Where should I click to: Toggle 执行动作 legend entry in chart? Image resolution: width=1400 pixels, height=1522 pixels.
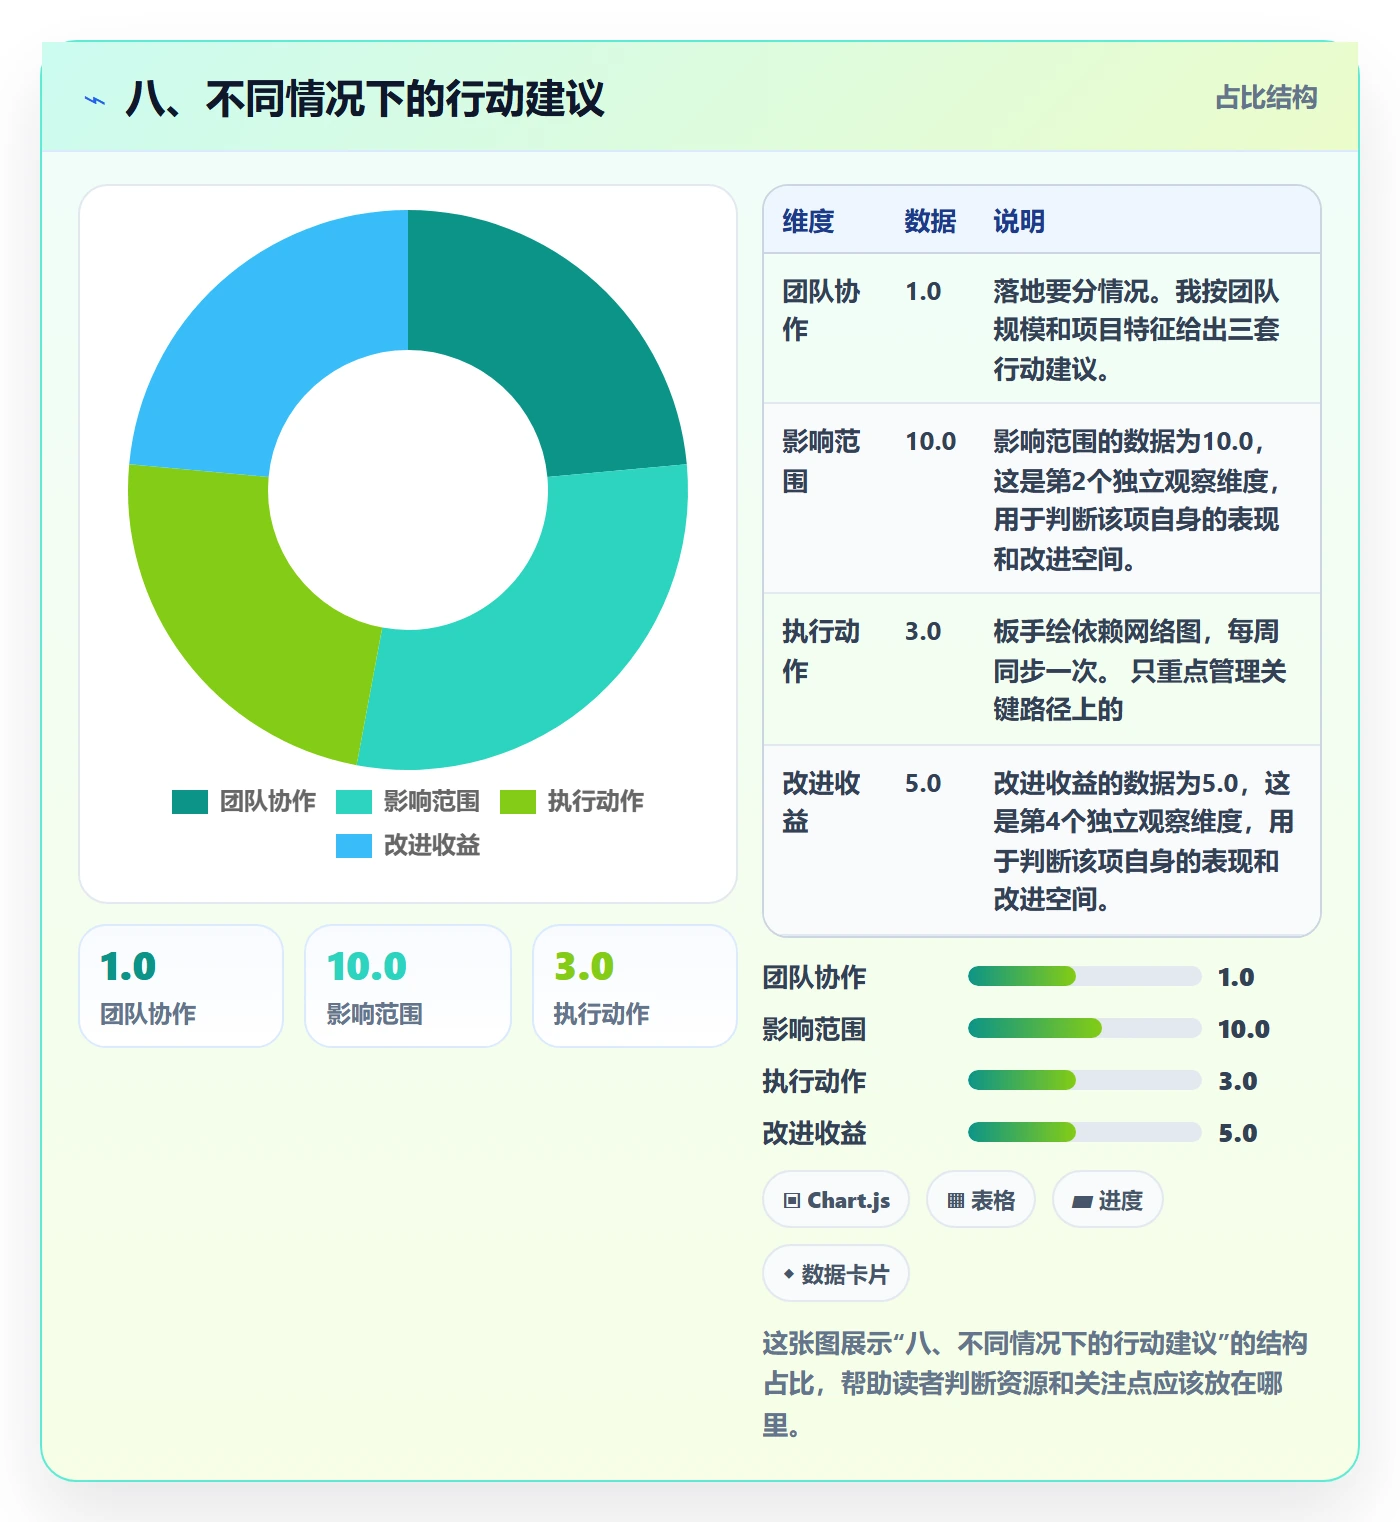(x=572, y=801)
